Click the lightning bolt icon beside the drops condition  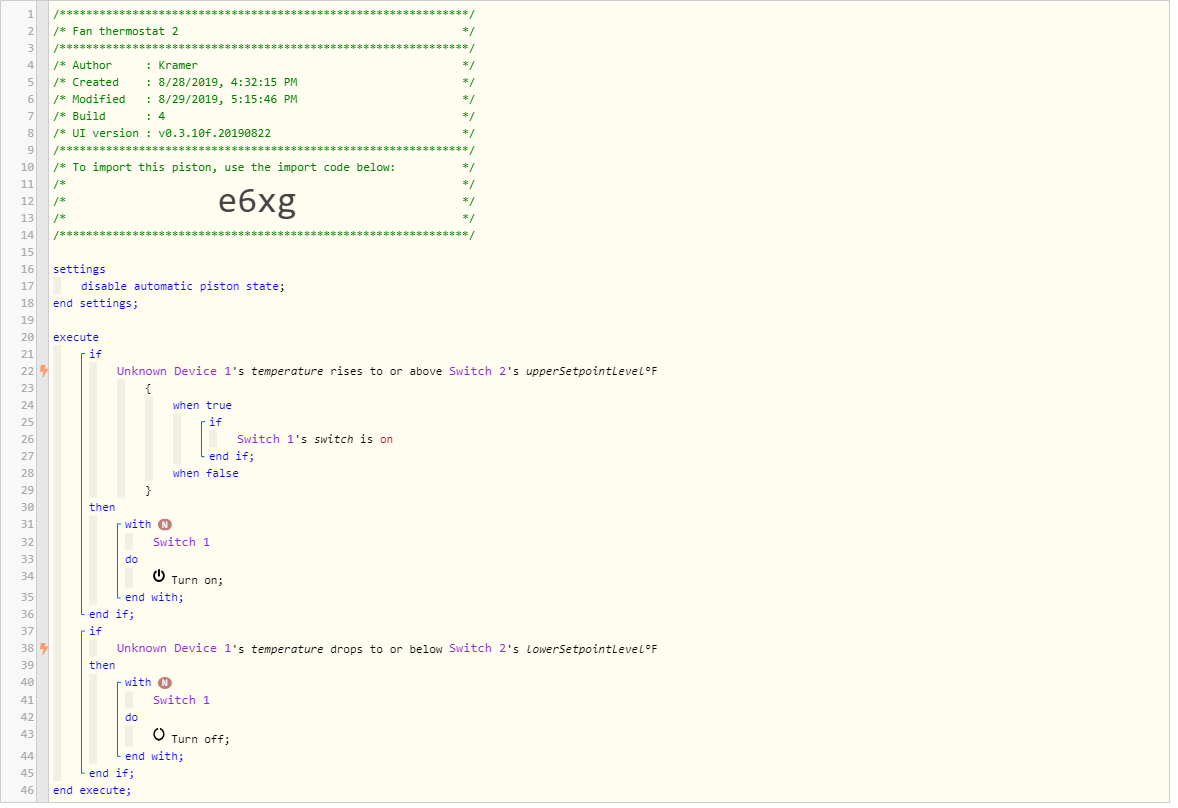pos(44,648)
